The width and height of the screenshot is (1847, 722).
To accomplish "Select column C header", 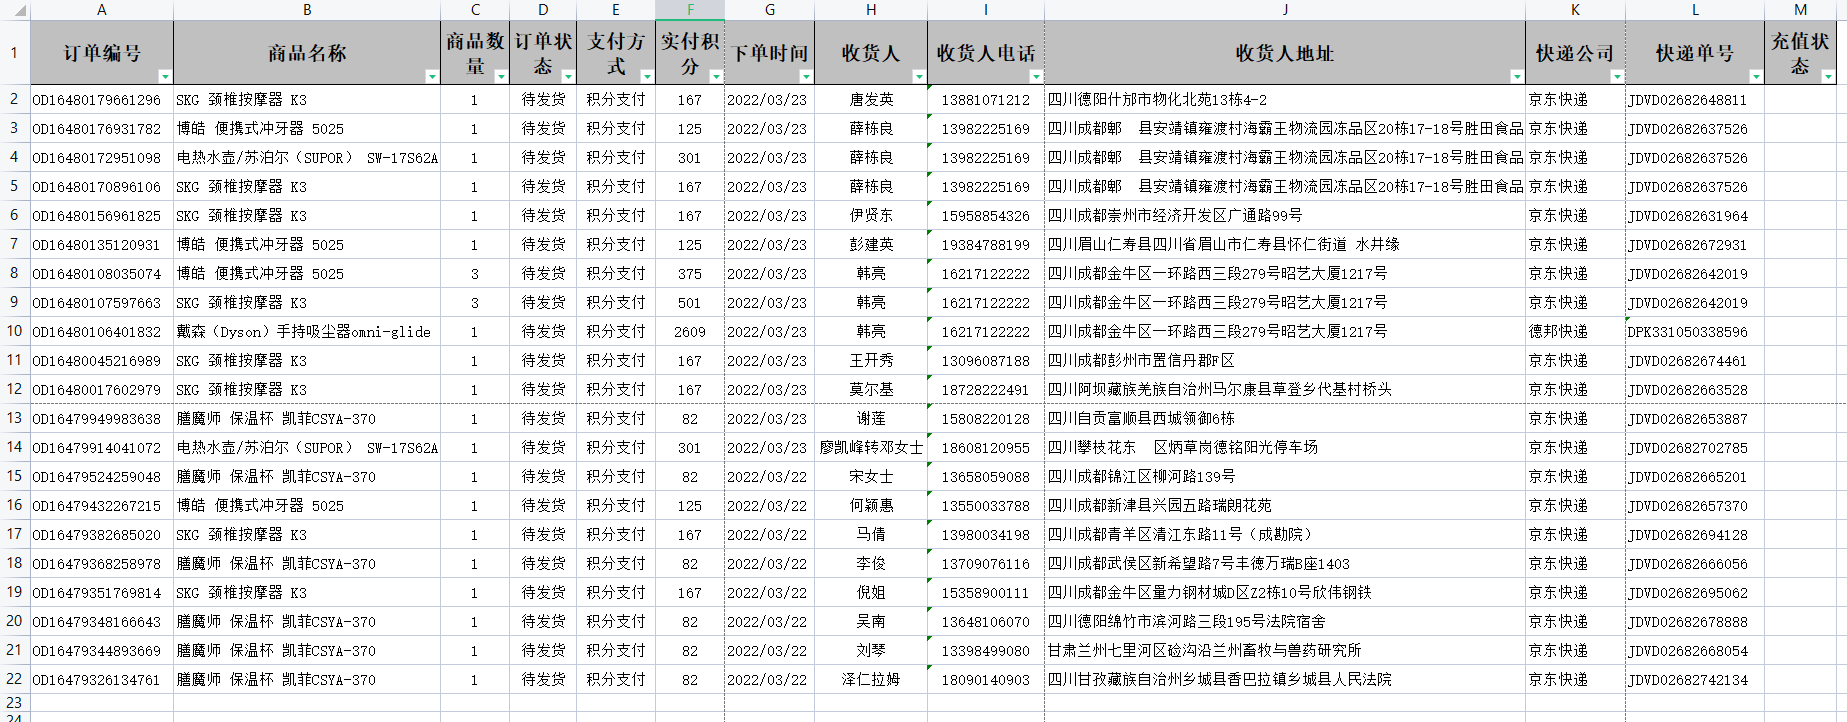I will coord(475,10).
